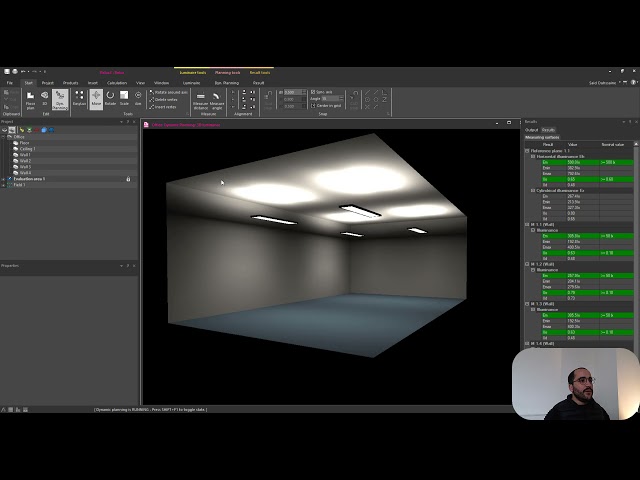Screen dimensions: 640x480
Task: Toggle the Center in grid checkbox
Action: (x=313, y=106)
